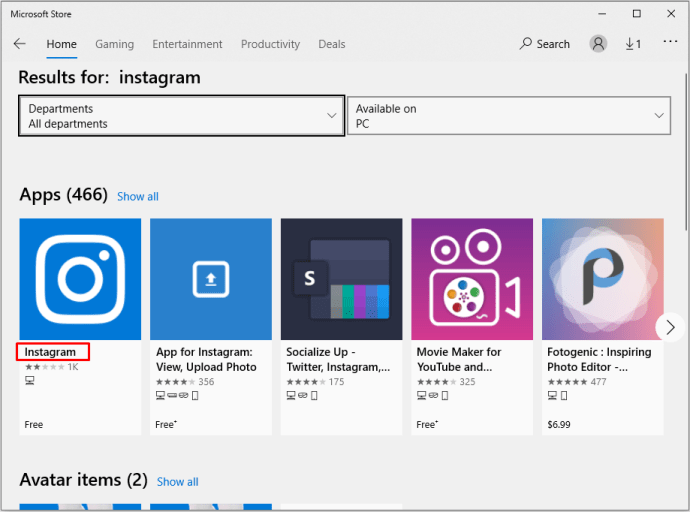Open the user account profile icon
Viewport: 690px width, 512px height.
(598, 44)
